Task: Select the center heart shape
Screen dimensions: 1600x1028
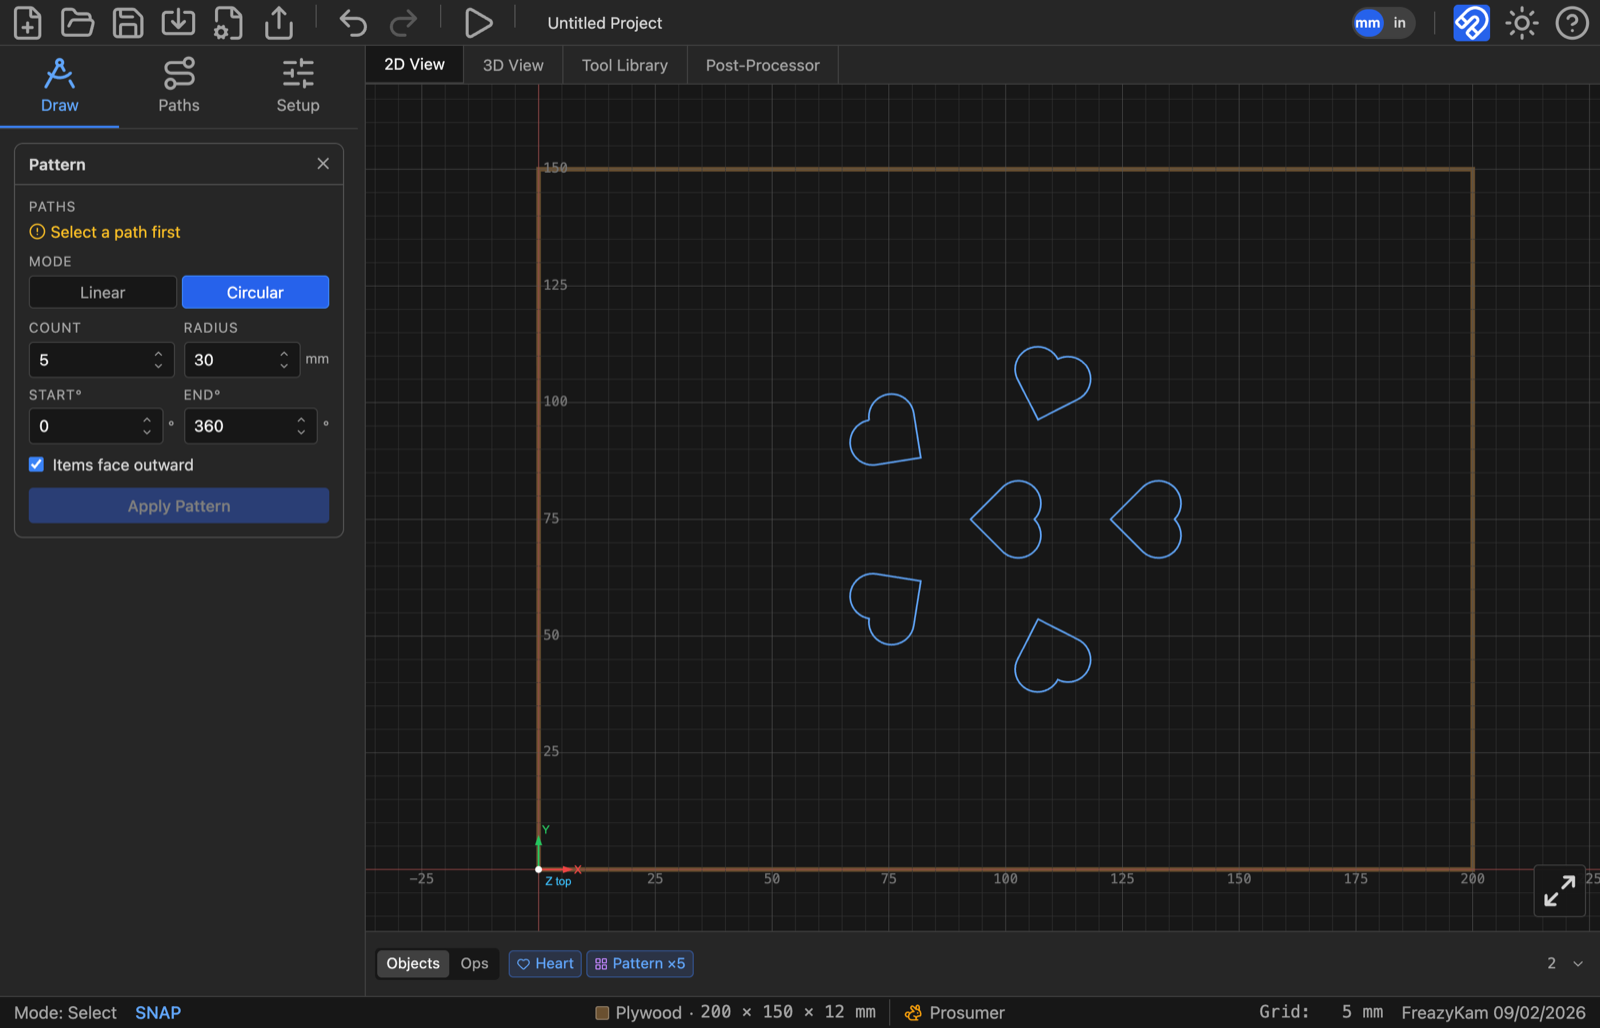Action: (1007, 520)
